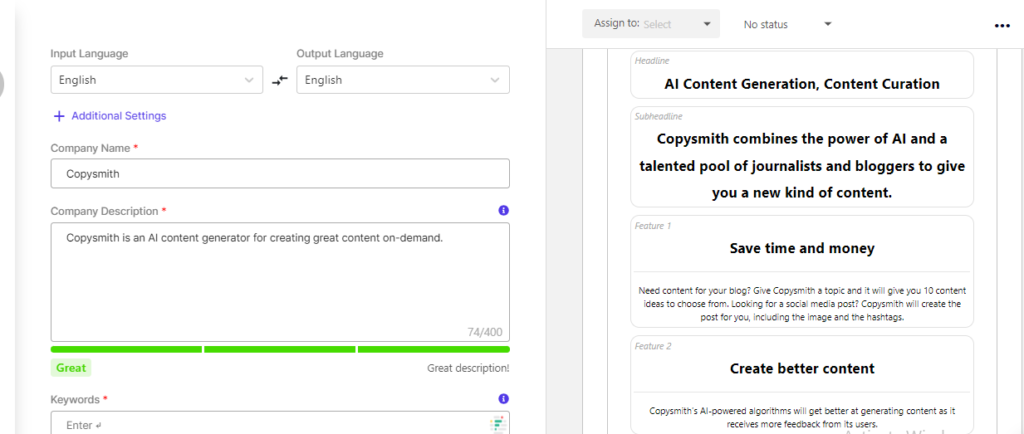Click the Company Name label
Viewport: 1024px width, 434px height.
pos(90,148)
